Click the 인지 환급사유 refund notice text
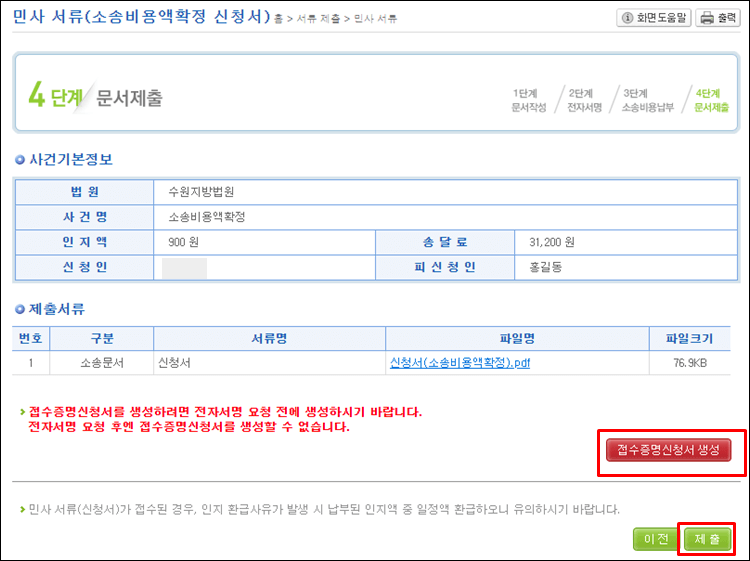This screenshot has width=750, height=561. click(324, 509)
